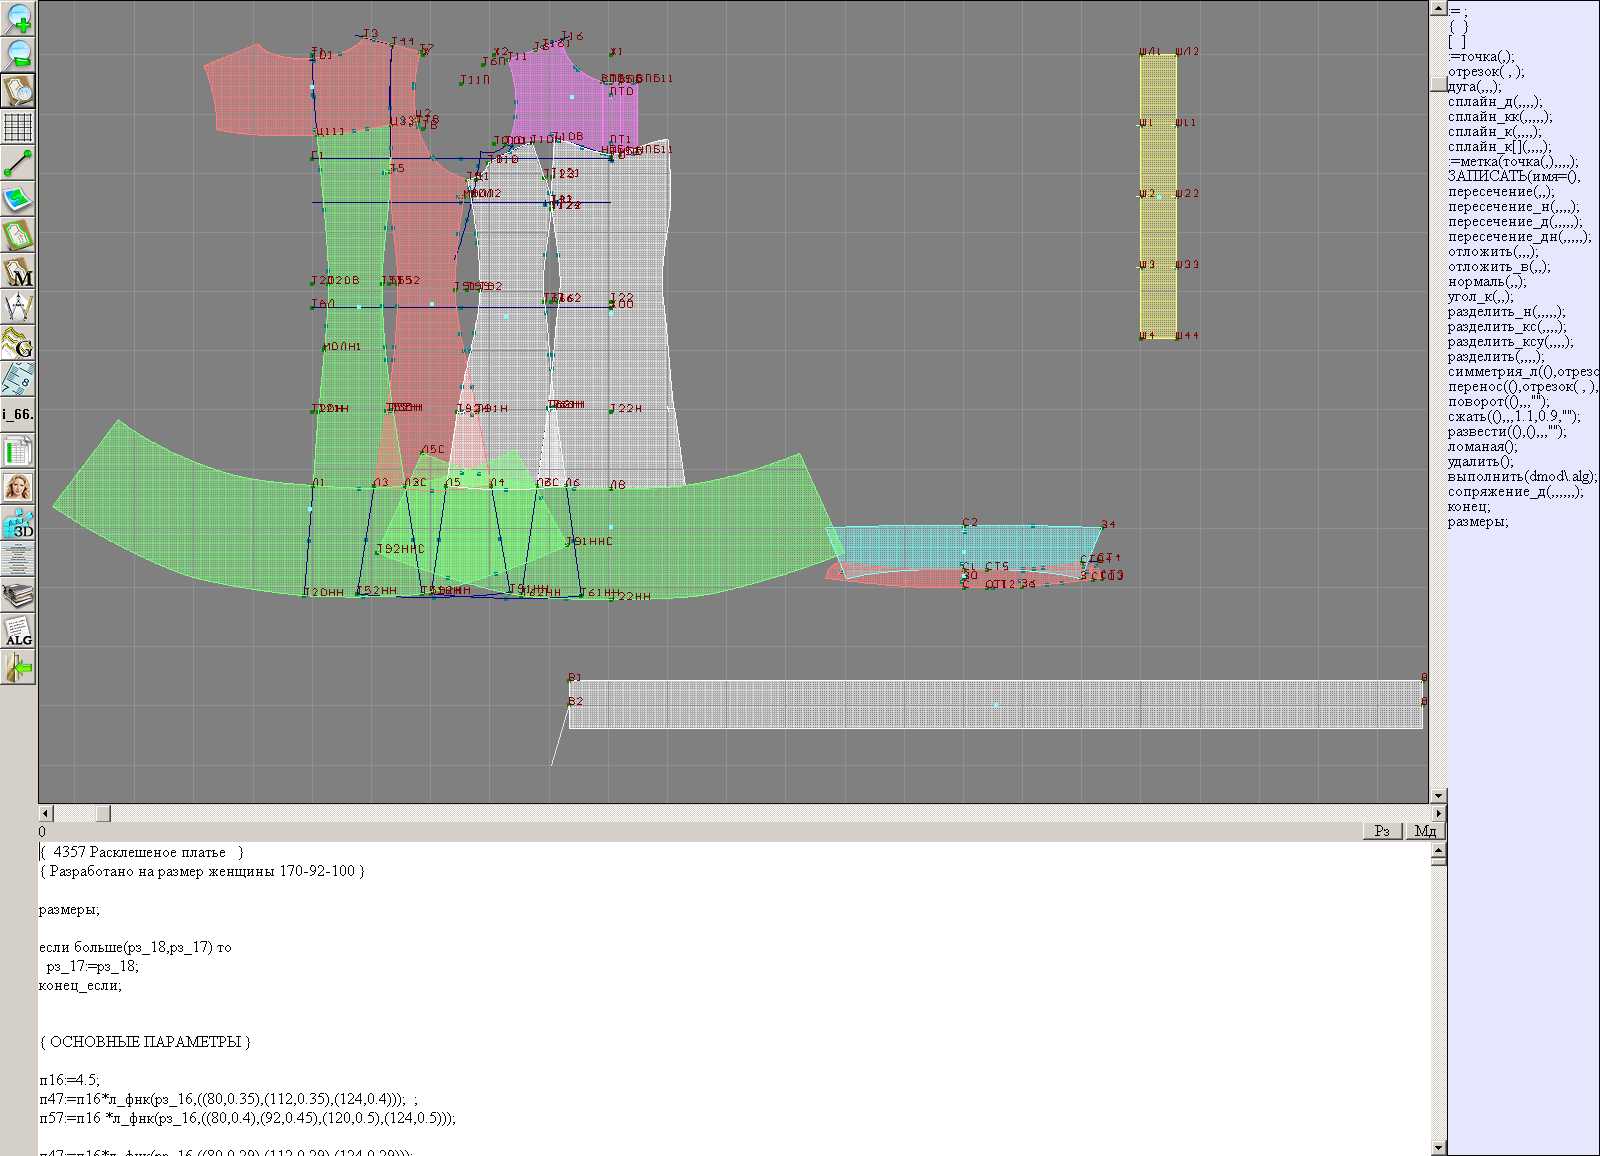
Task: Click the green arrow exit icon
Action: click(x=18, y=667)
